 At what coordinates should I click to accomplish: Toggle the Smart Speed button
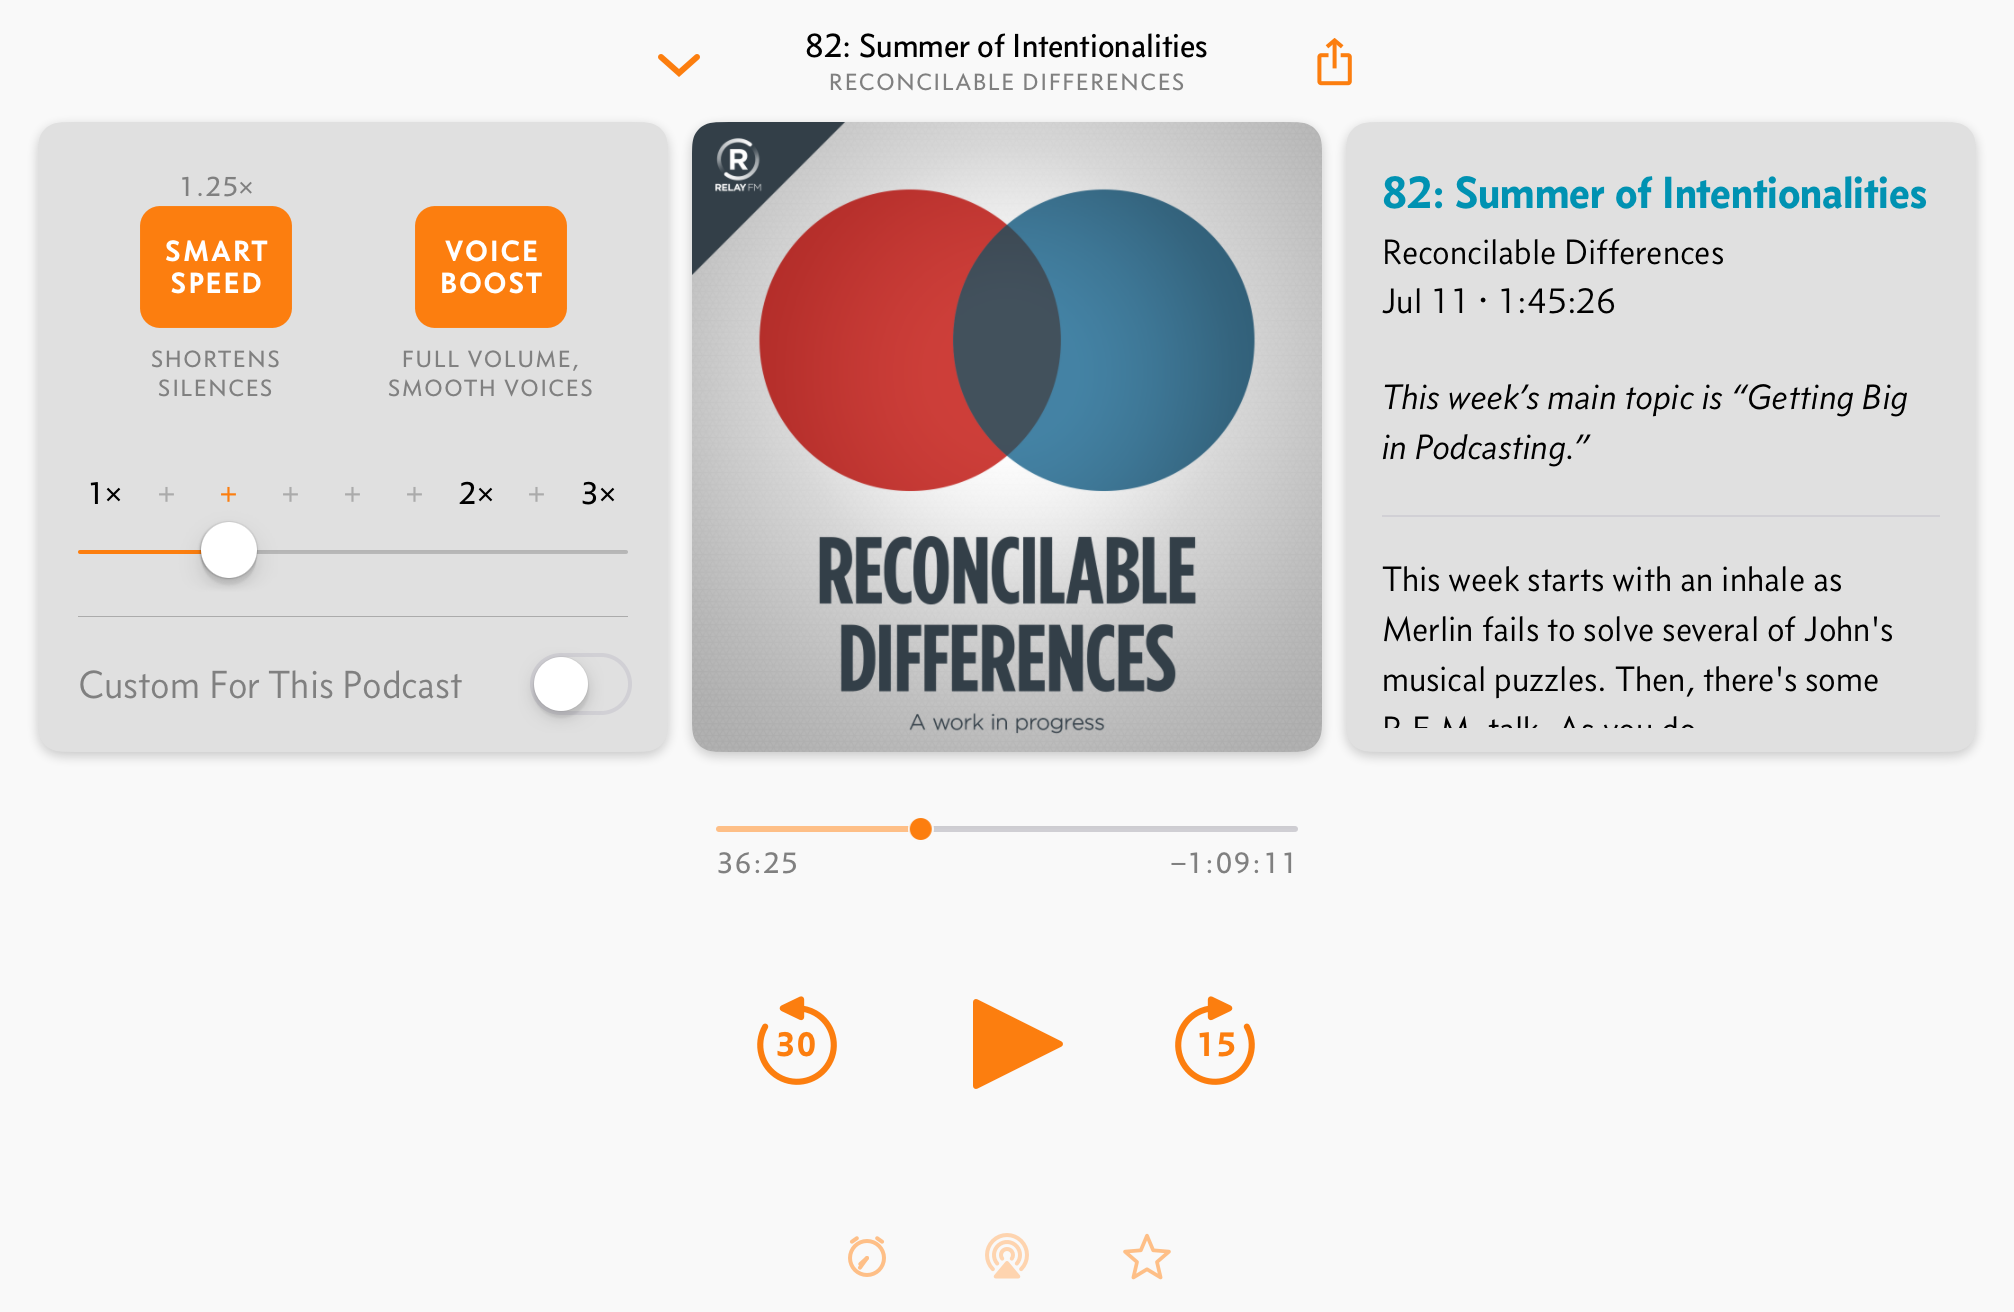point(216,267)
